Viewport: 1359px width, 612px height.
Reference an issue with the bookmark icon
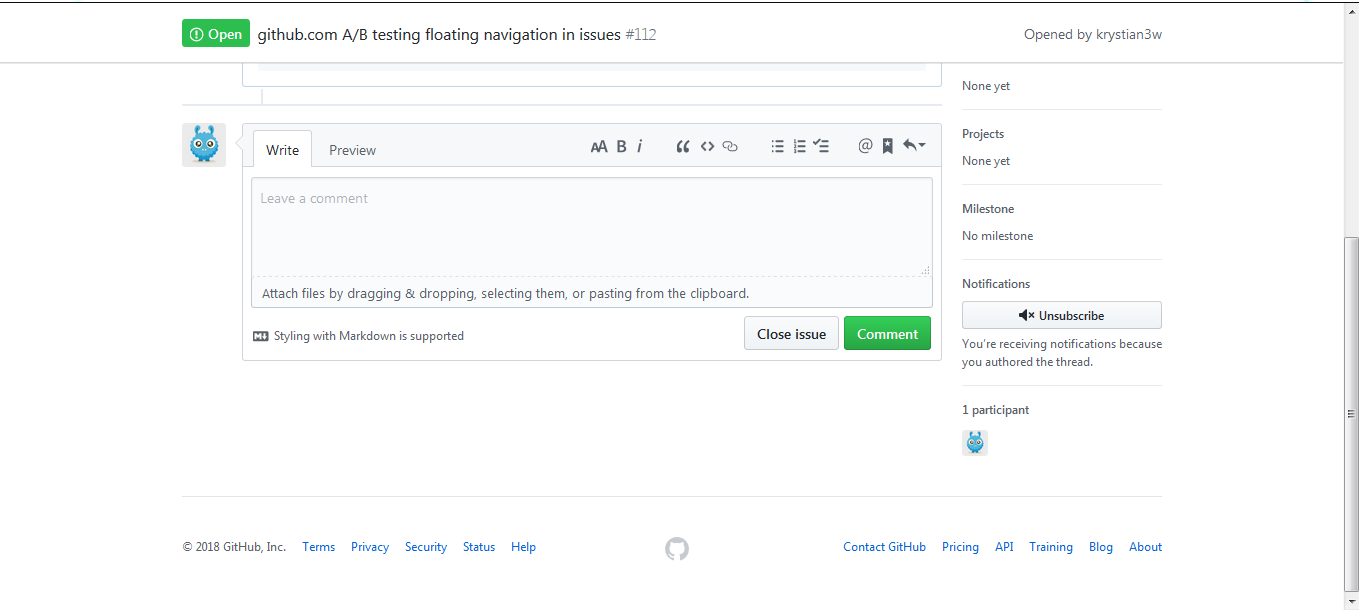(x=887, y=146)
